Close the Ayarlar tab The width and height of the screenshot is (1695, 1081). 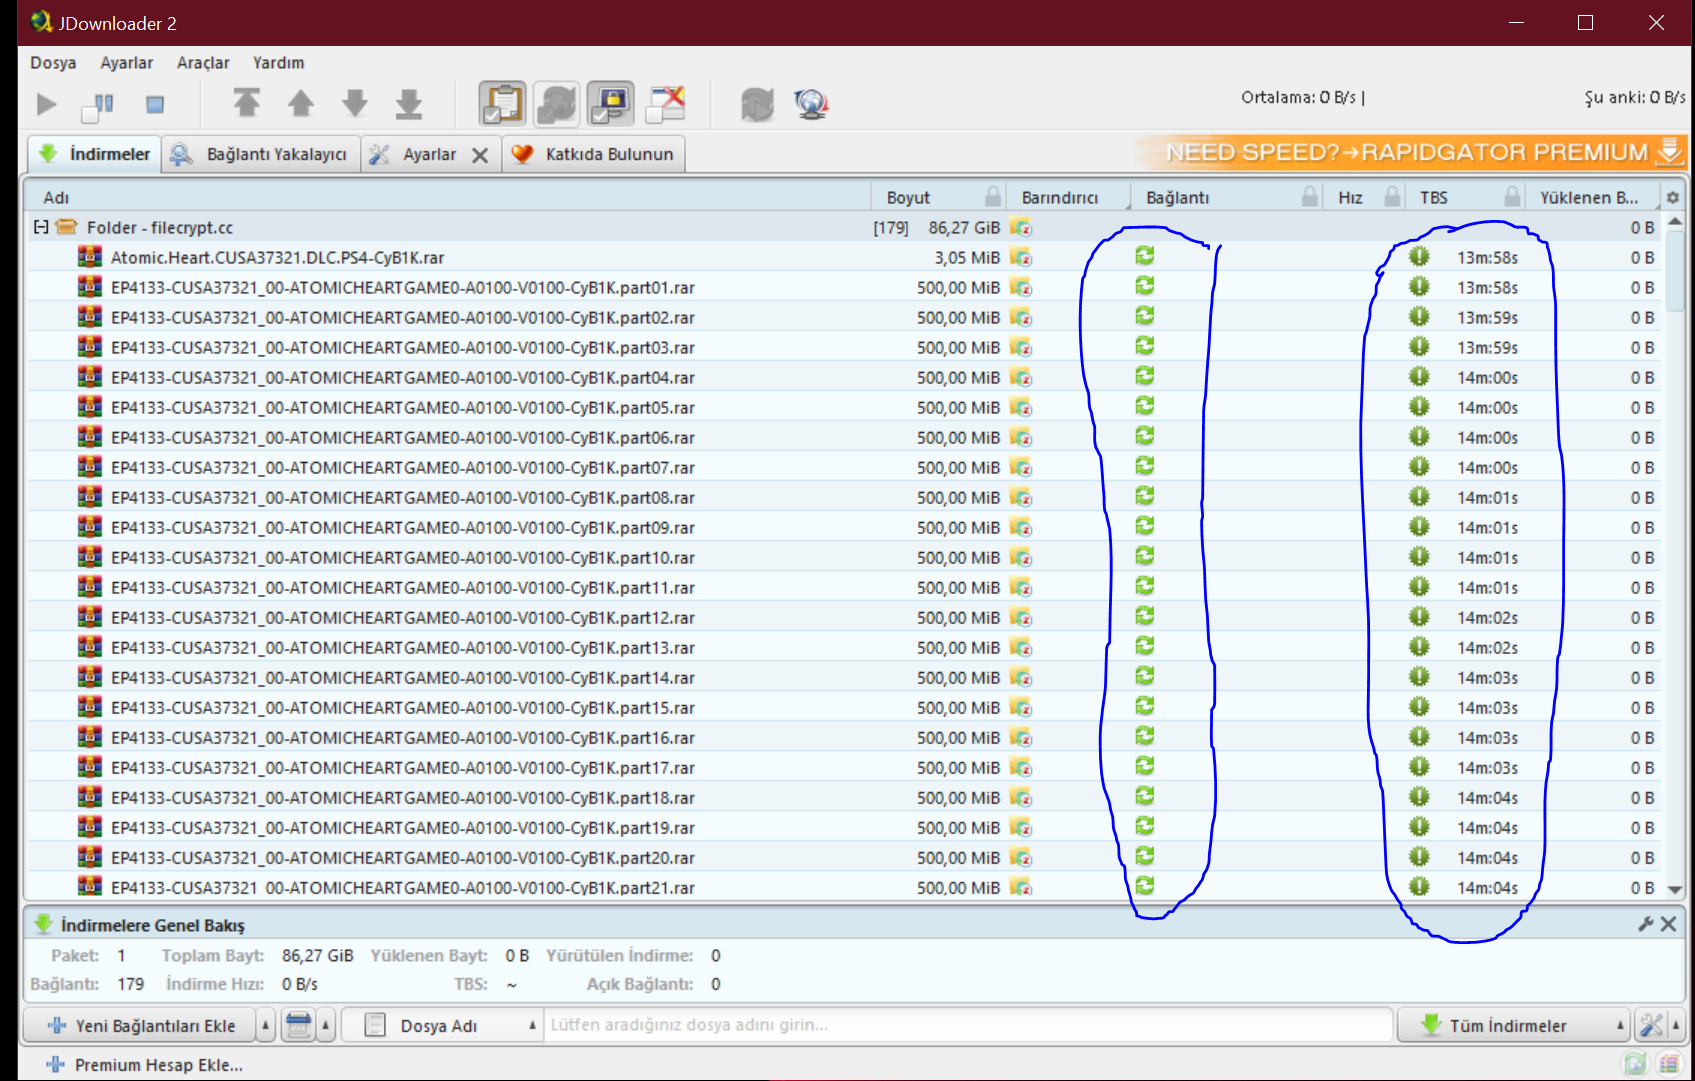click(x=480, y=155)
